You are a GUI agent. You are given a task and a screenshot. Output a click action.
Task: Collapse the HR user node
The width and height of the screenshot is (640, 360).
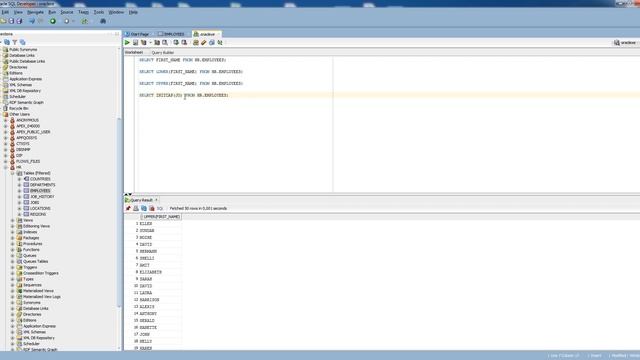(x=6, y=167)
